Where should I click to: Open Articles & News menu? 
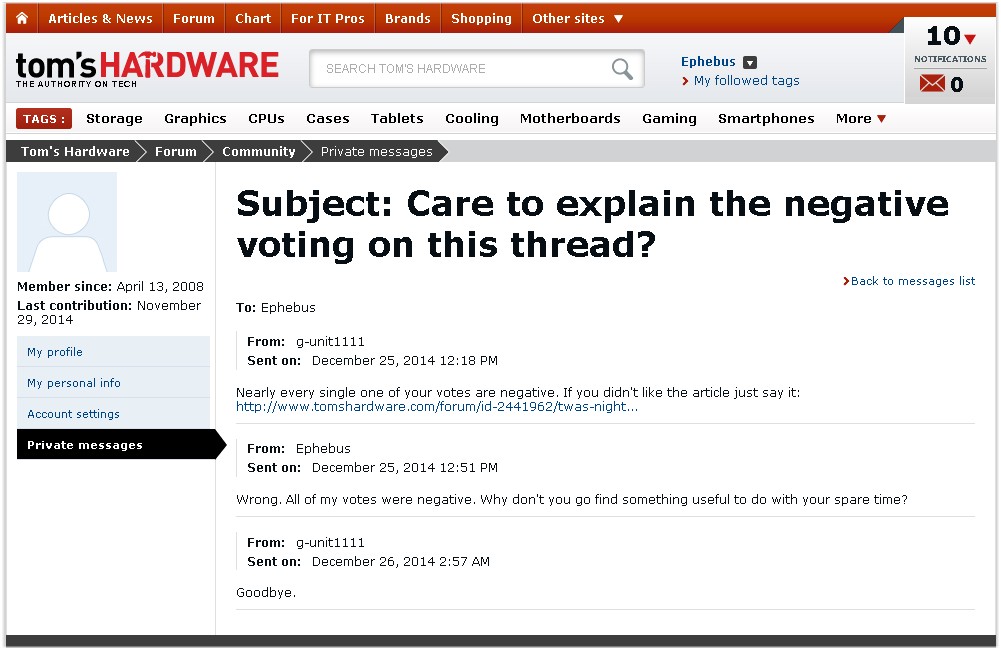(100, 19)
